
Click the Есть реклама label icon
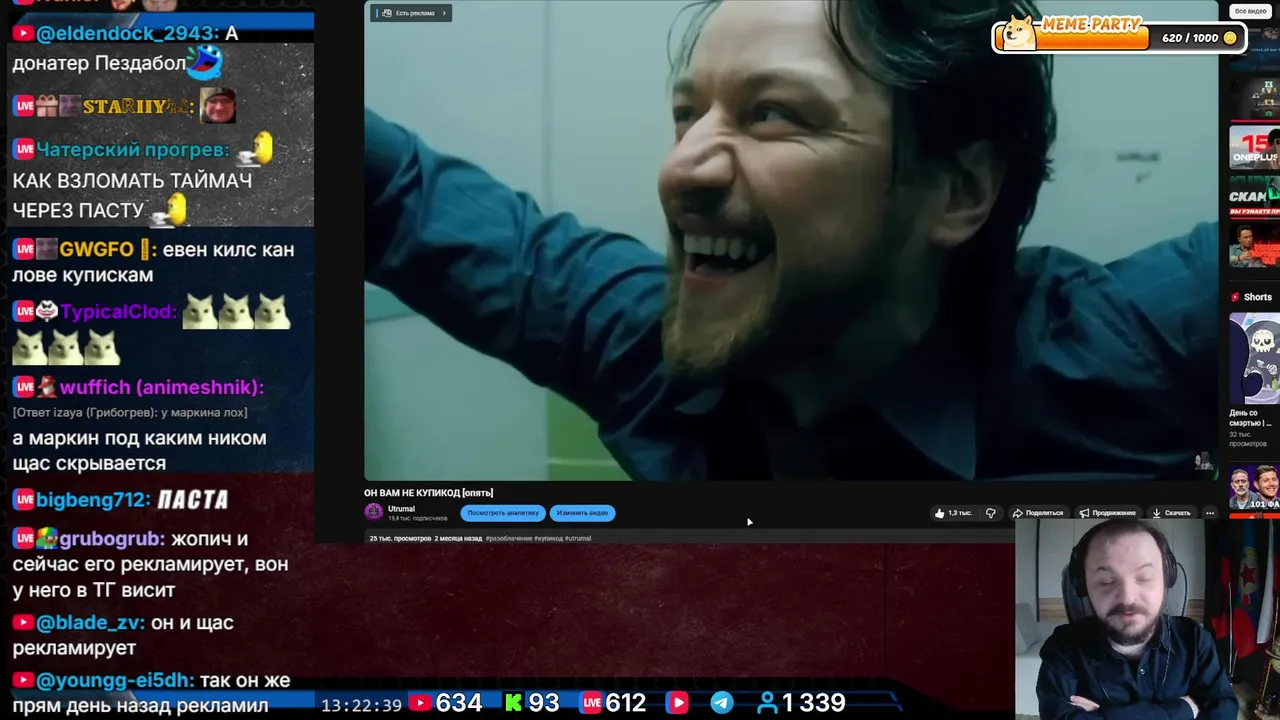[x=387, y=13]
